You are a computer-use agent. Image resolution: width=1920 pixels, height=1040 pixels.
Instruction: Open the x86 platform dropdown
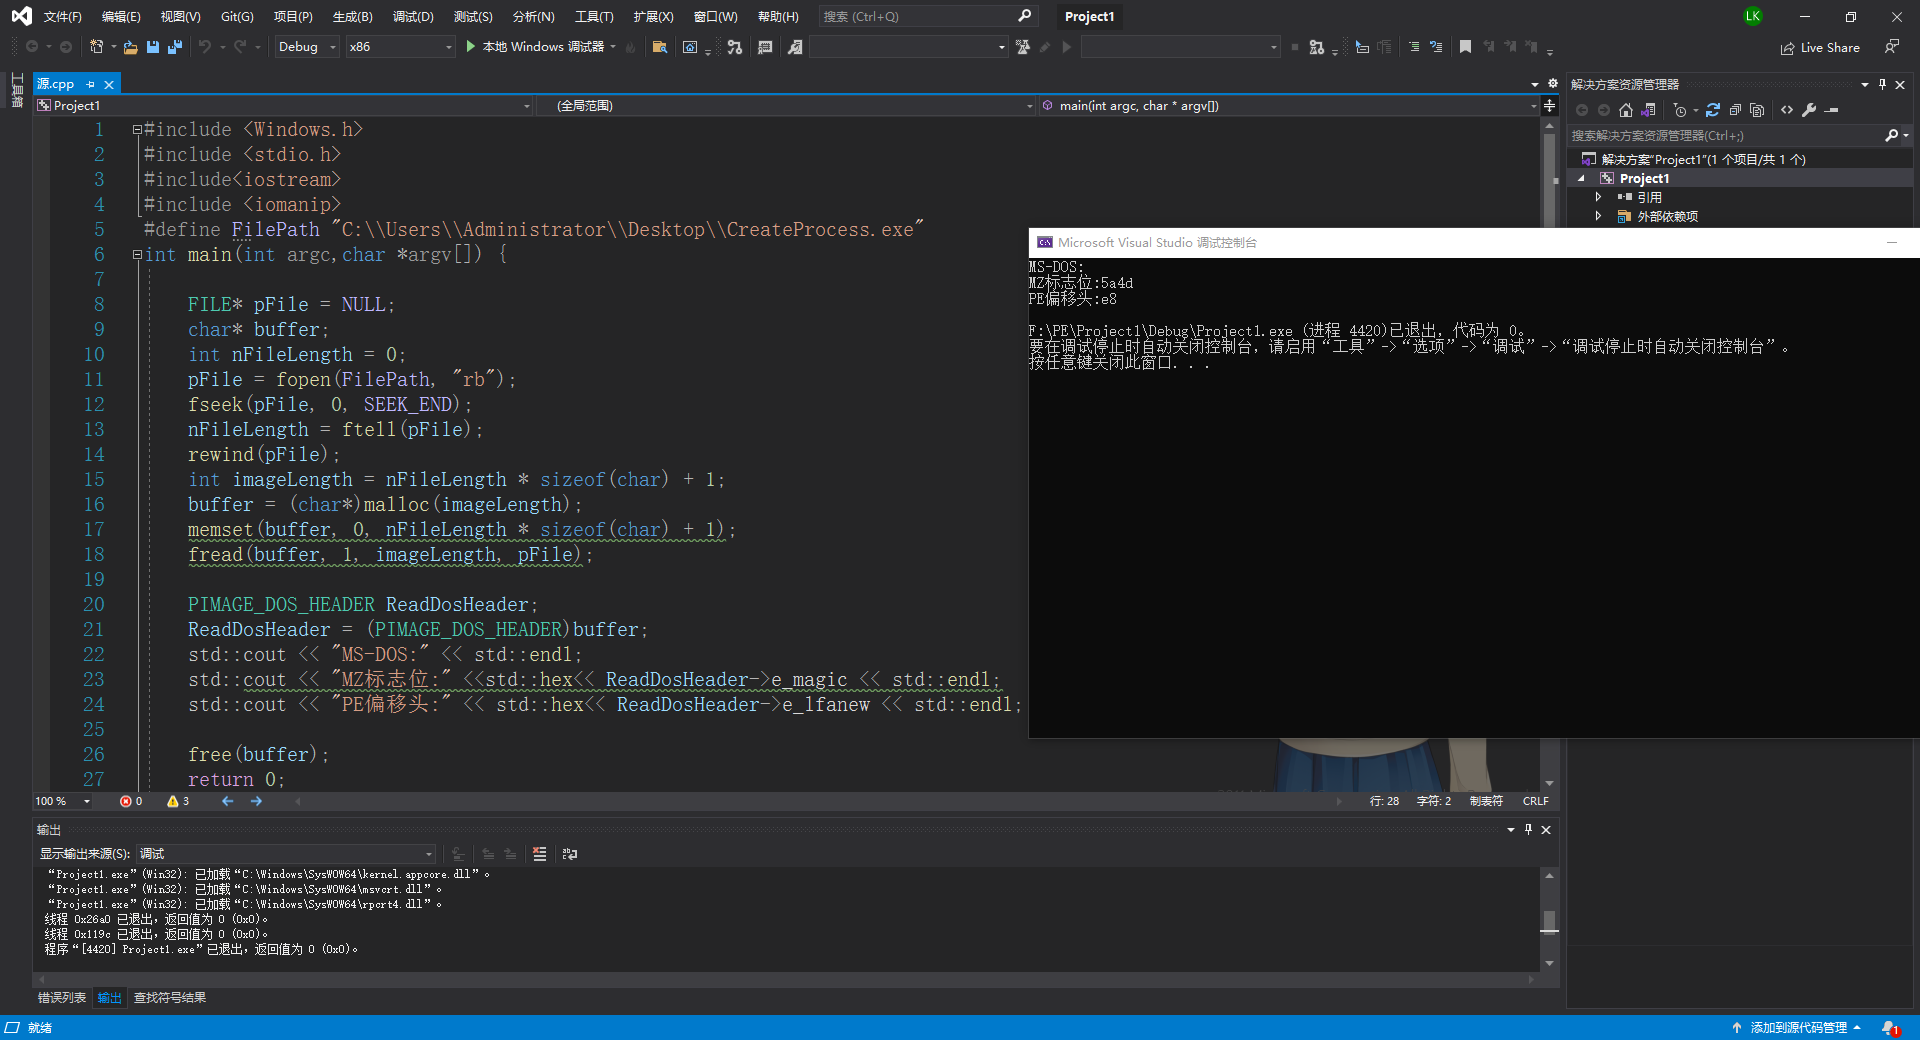(401, 47)
